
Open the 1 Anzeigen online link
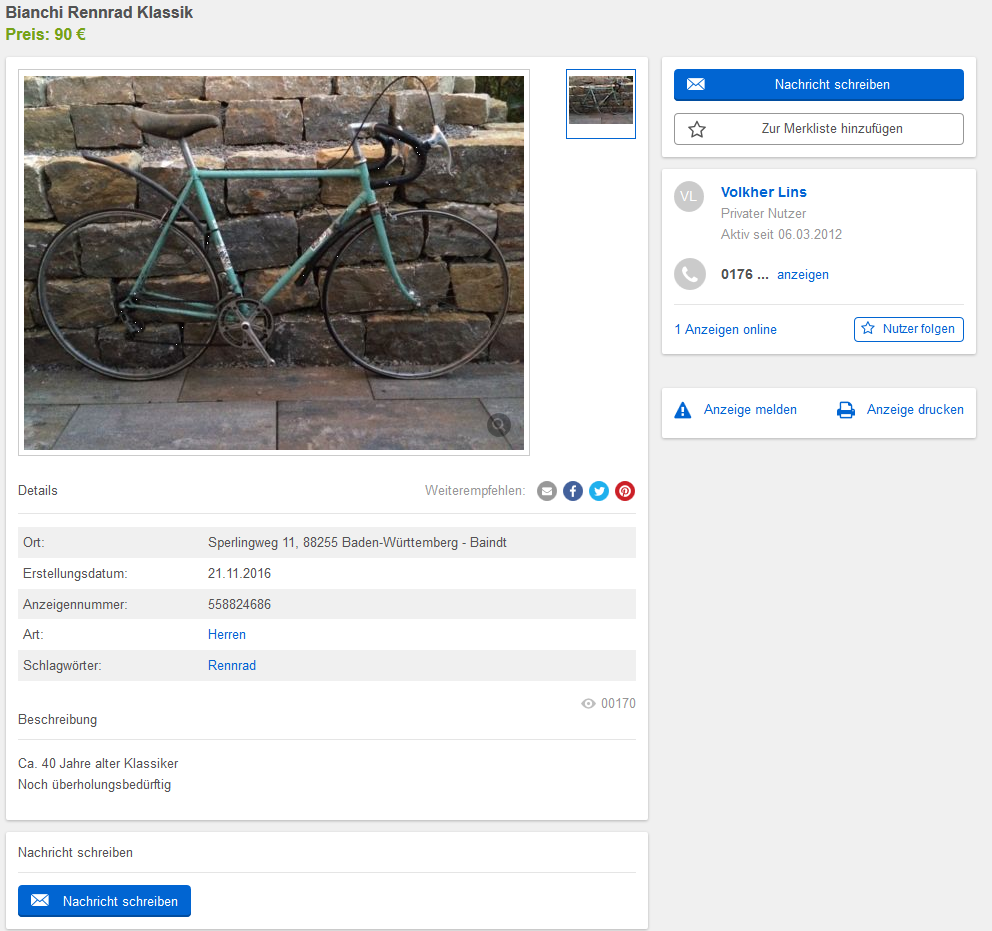[725, 330]
